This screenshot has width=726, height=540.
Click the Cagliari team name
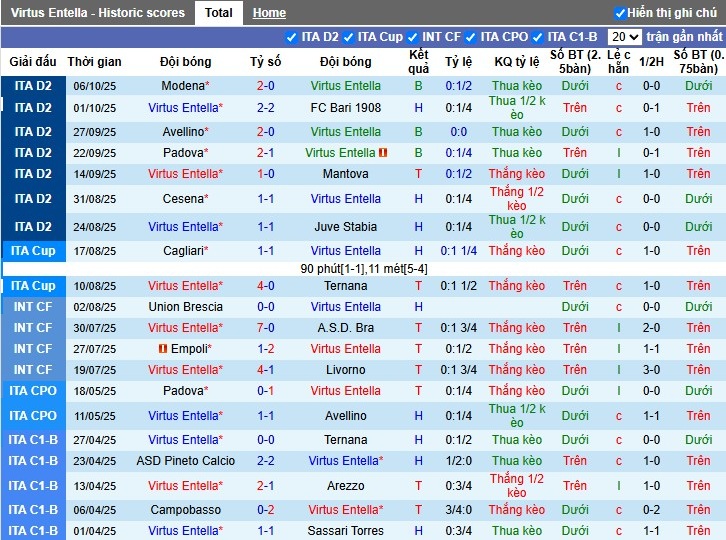coord(182,251)
